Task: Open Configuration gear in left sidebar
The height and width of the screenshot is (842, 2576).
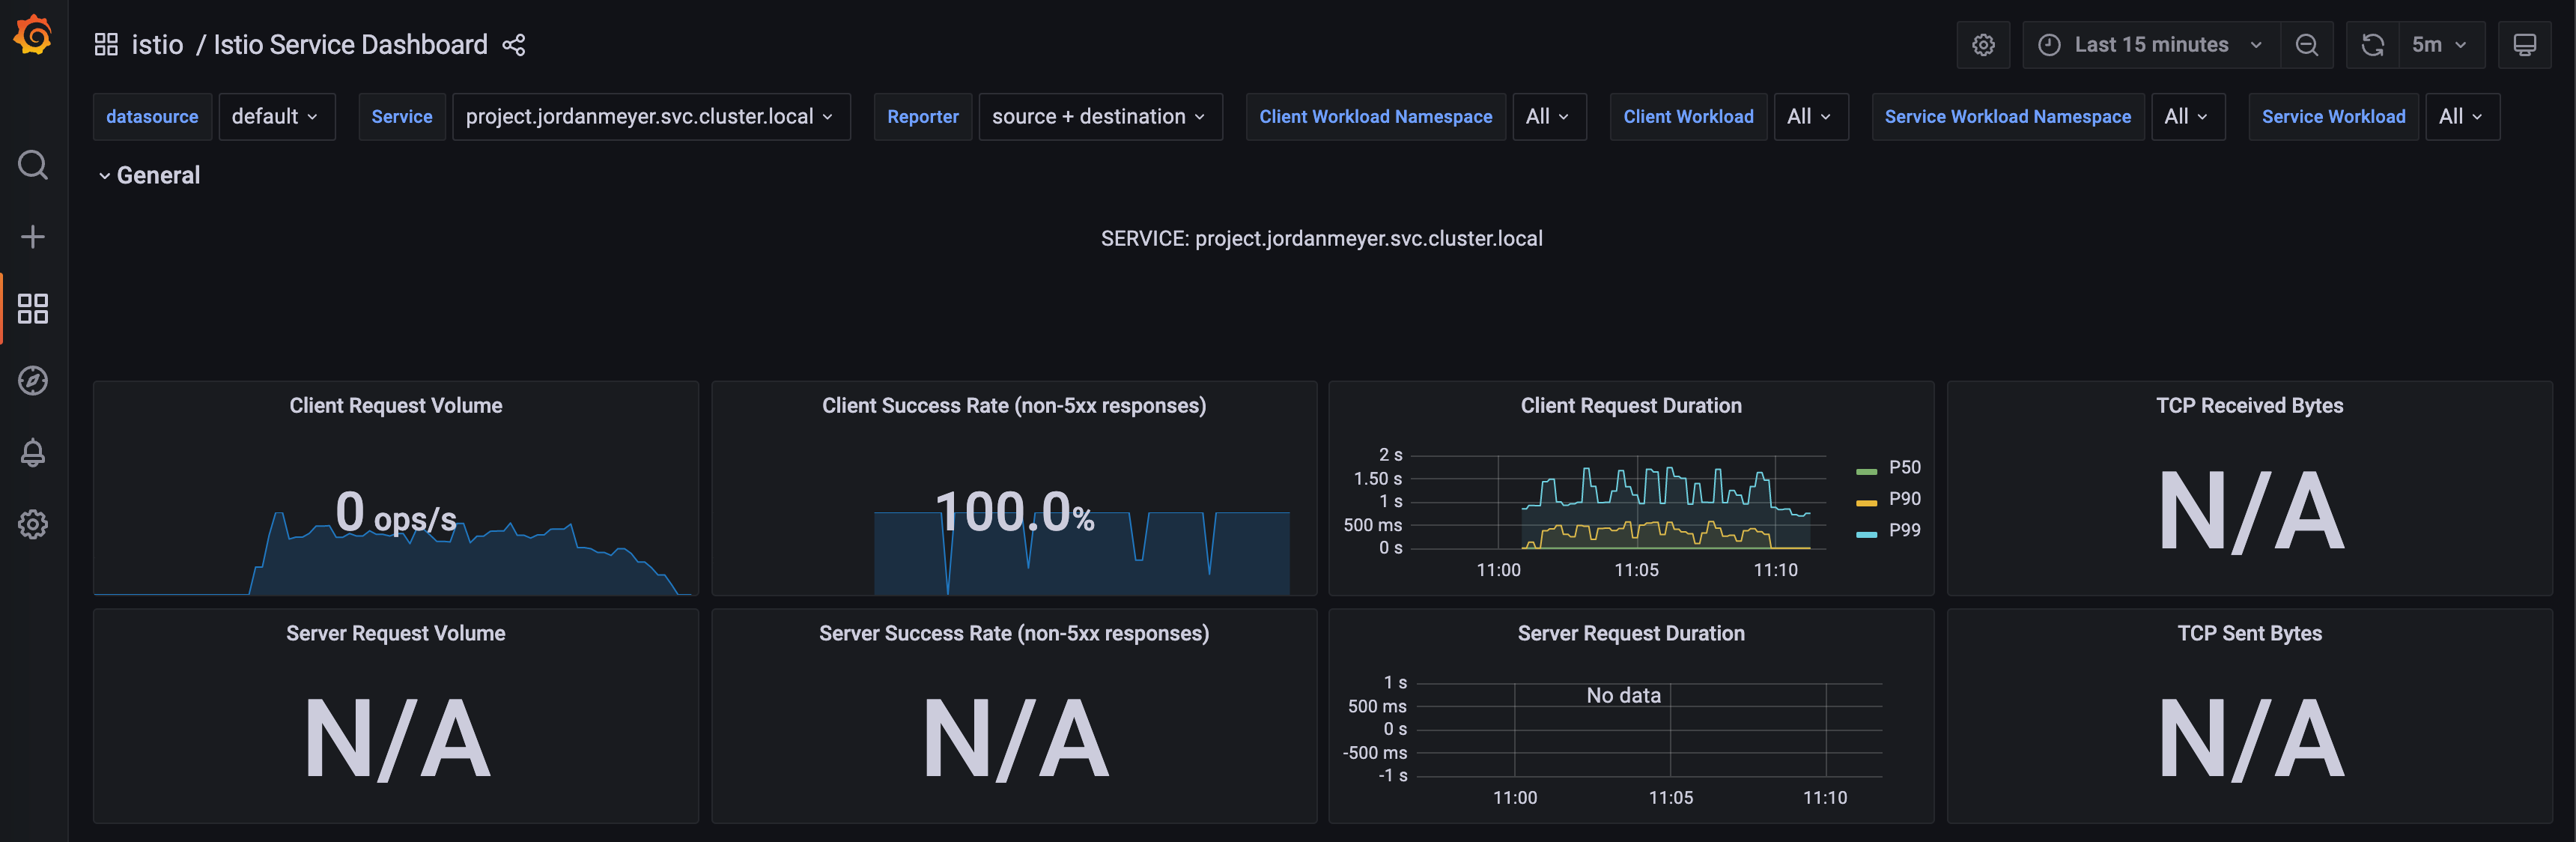Action: point(33,525)
